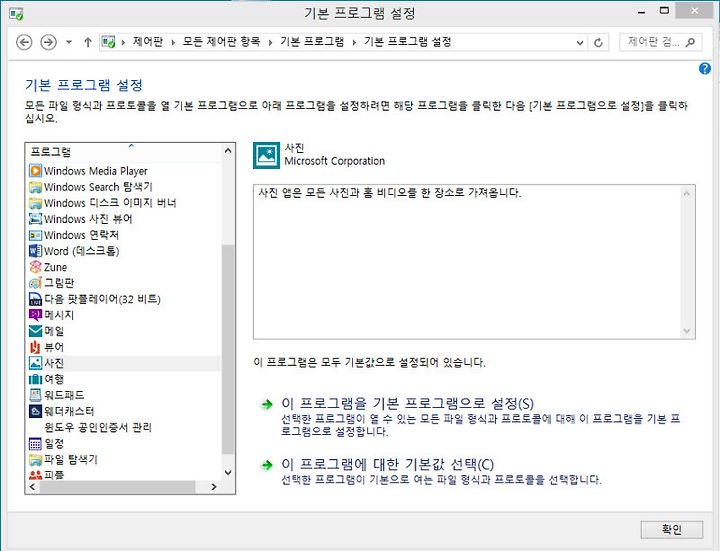Click the 메일 envelope icon
The height and width of the screenshot is (551, 720).
click(35, 331)
